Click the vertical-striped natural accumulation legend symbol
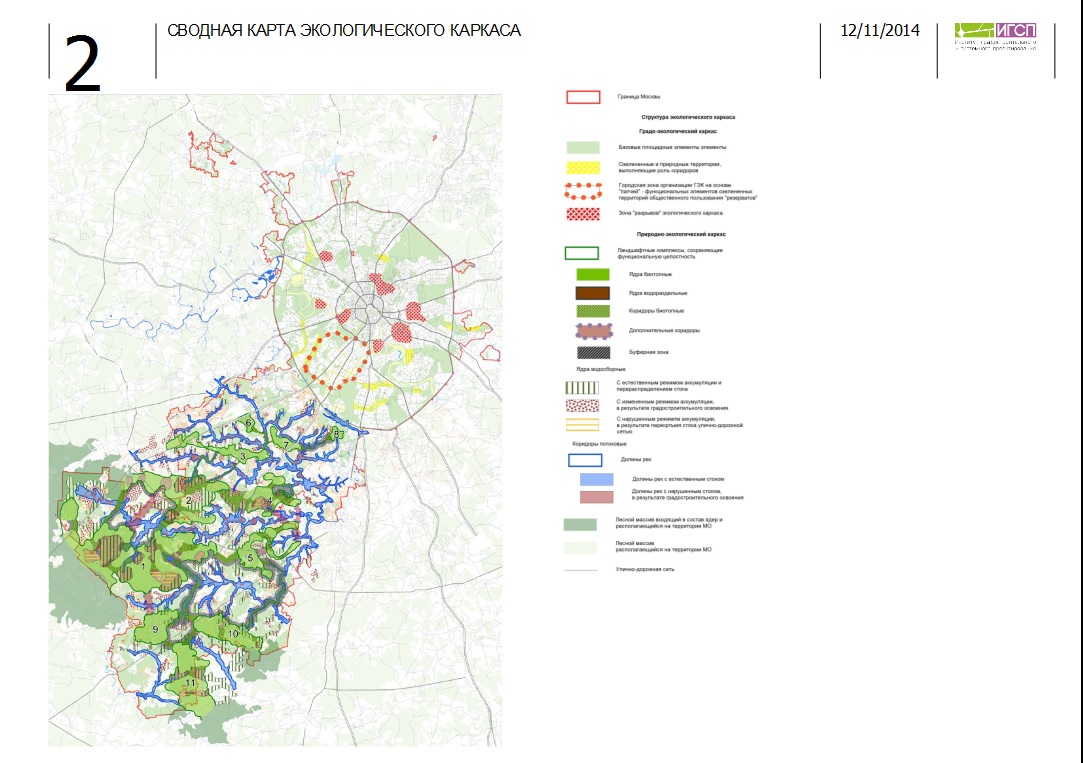 click(x=582, y=387)
